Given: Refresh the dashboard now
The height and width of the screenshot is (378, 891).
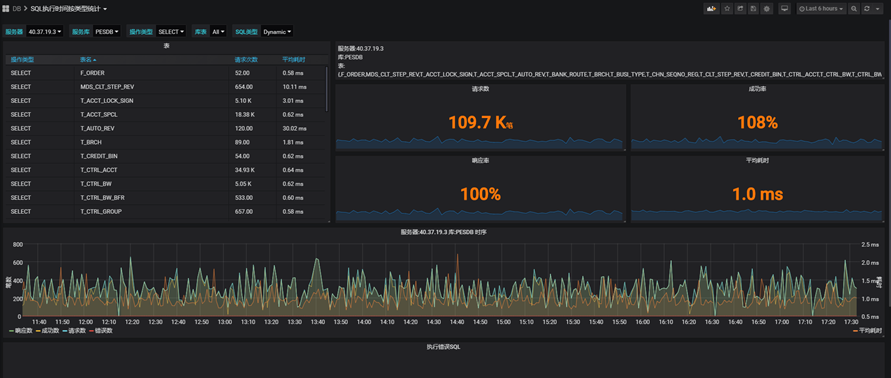Looking at the screenshot, I should [867, 9].
